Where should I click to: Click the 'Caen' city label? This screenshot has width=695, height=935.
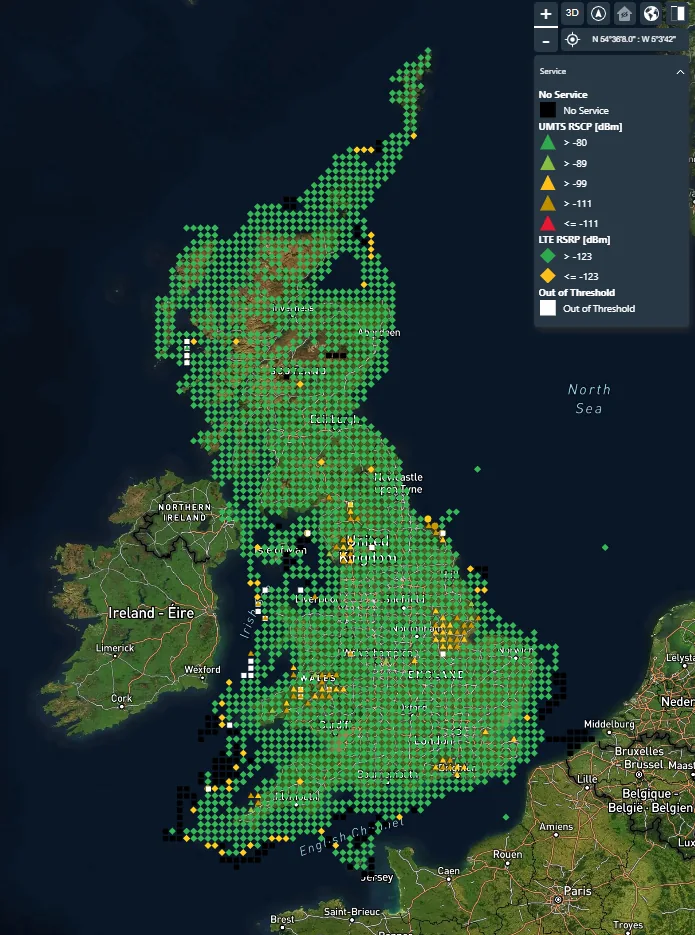tap(448, 871)
